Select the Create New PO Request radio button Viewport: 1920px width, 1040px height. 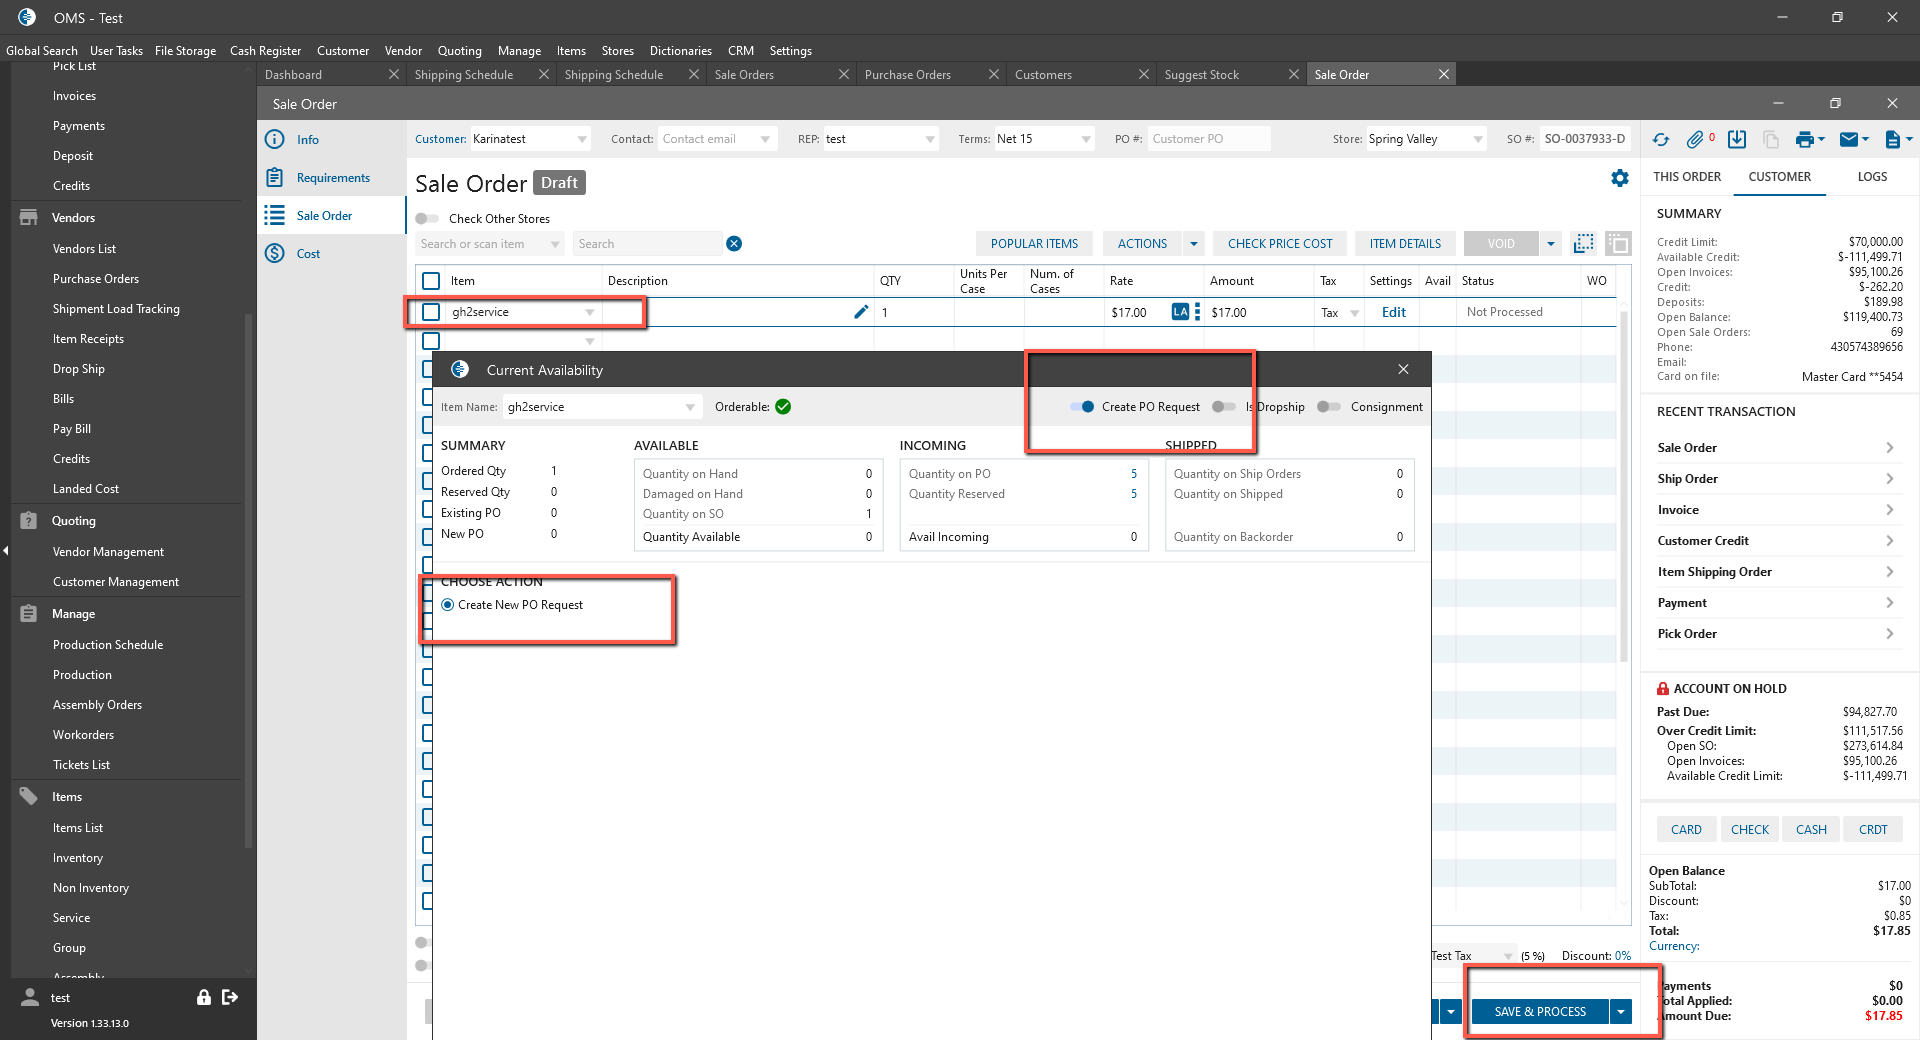coord(448,605)
